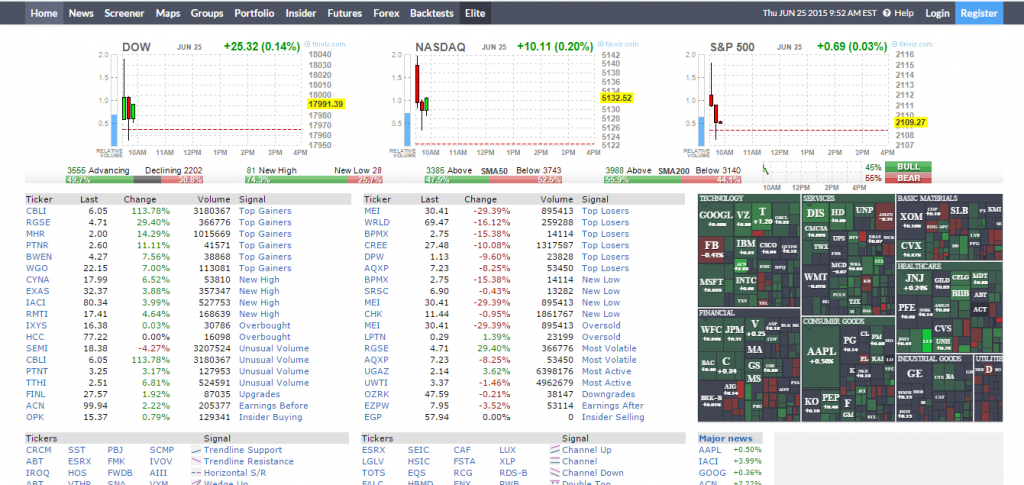Select the Insider Selling signal link
Viewport: 1024px width, 485px height.
pyautogui.click(x=613, y=417)
